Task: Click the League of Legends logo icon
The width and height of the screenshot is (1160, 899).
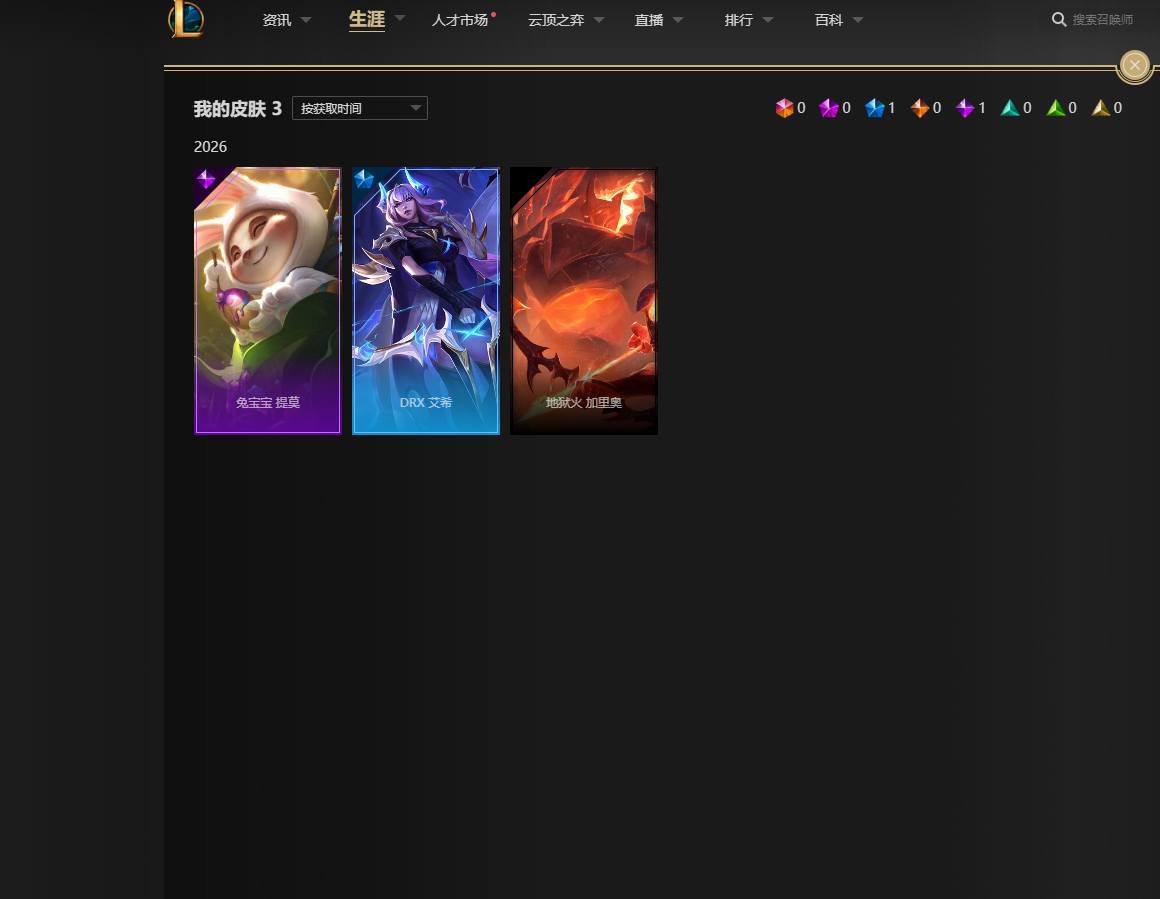Action: click(186, 18)
